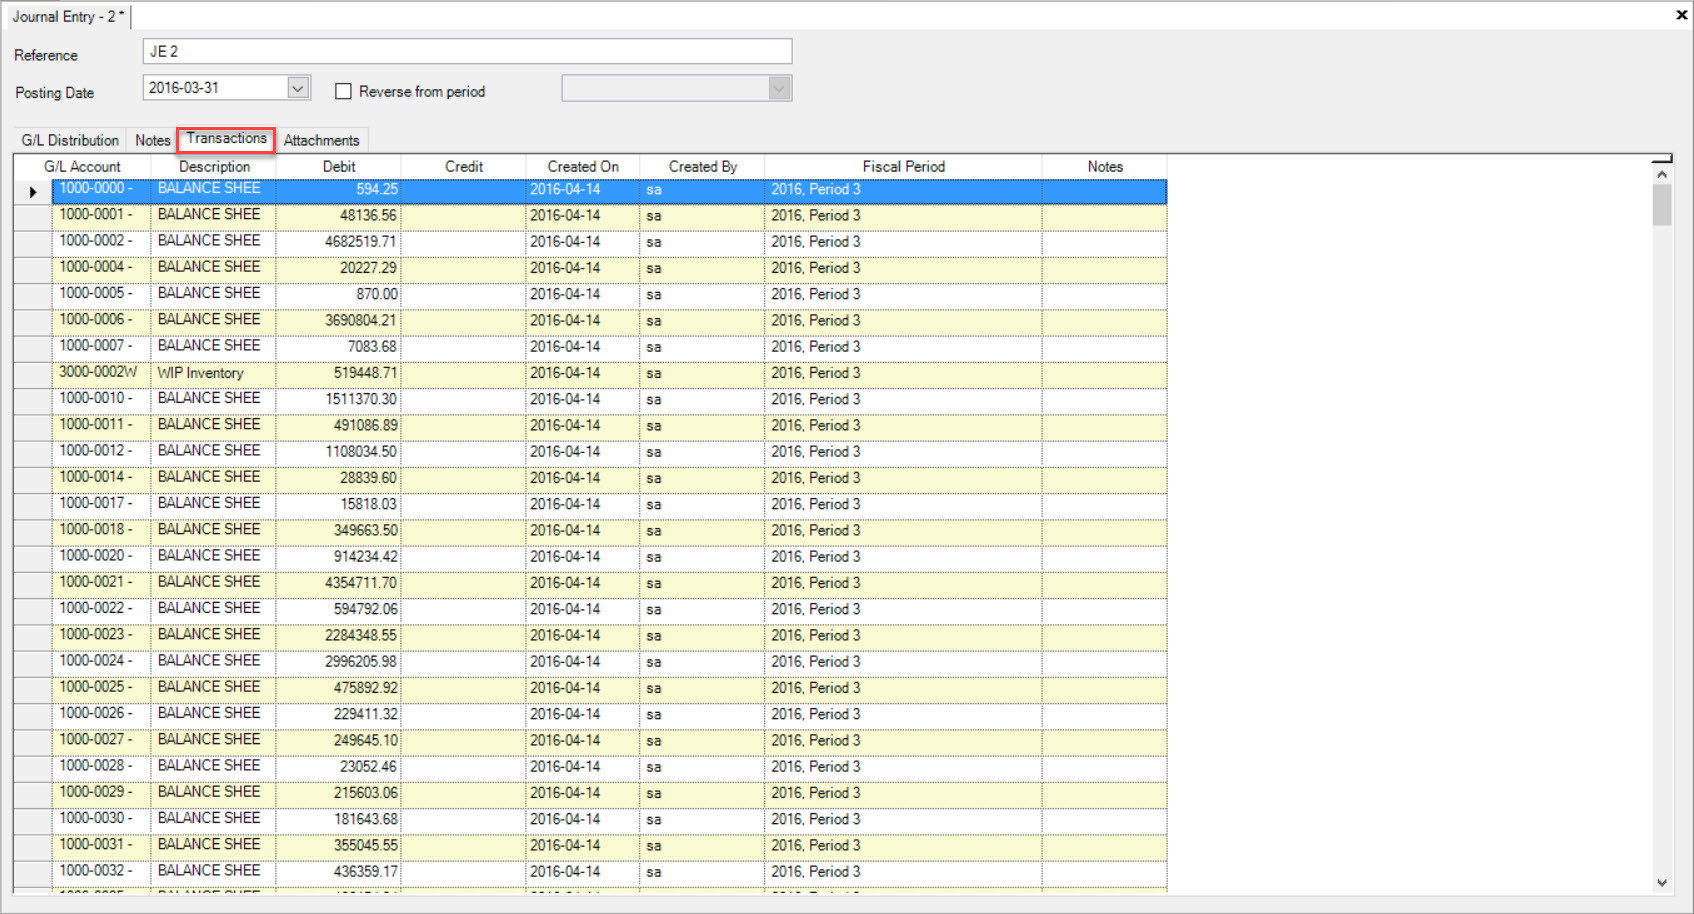This screenshot has height=914, width=1694.
Task: Click debit amount 4682519.71
Action: coord(339,242)
